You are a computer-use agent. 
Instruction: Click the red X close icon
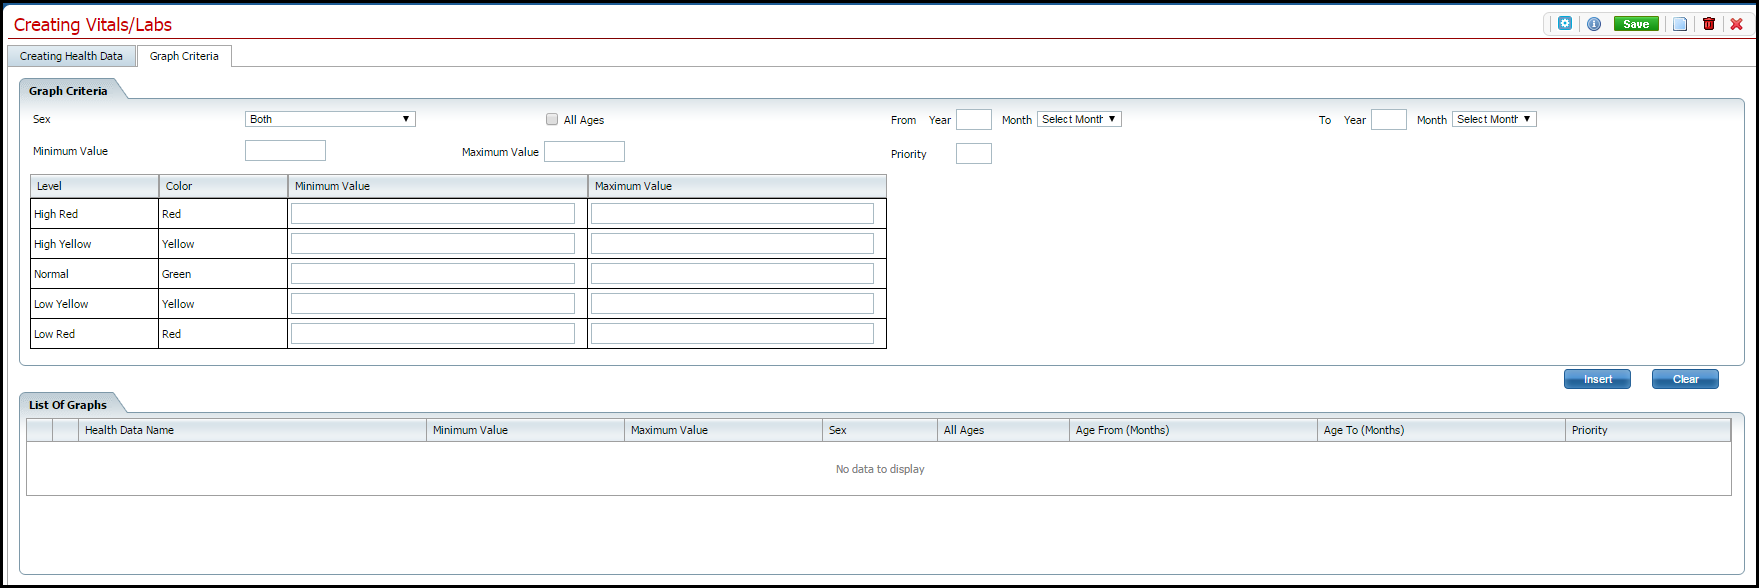[1737, 24]
